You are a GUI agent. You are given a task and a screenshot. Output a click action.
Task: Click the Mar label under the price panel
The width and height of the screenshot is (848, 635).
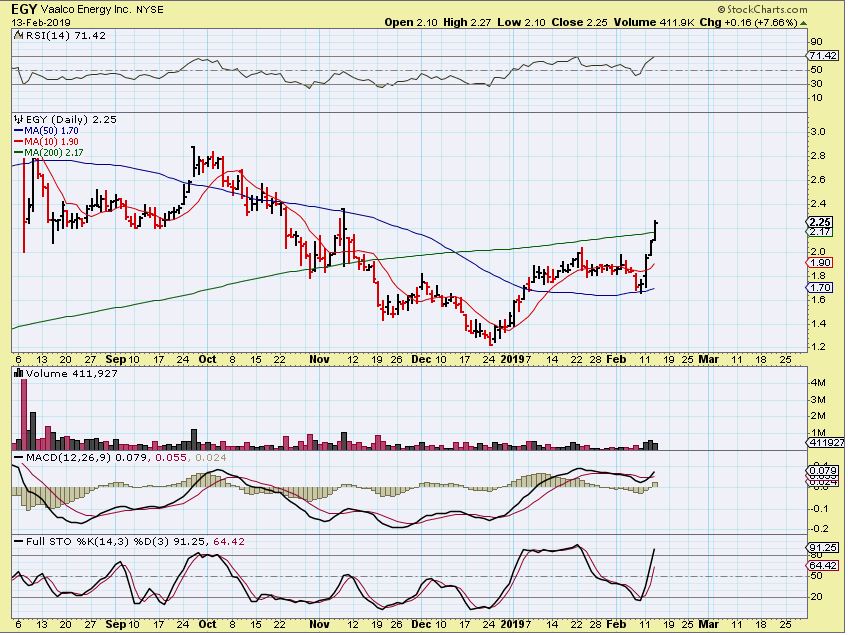[708, 359]
